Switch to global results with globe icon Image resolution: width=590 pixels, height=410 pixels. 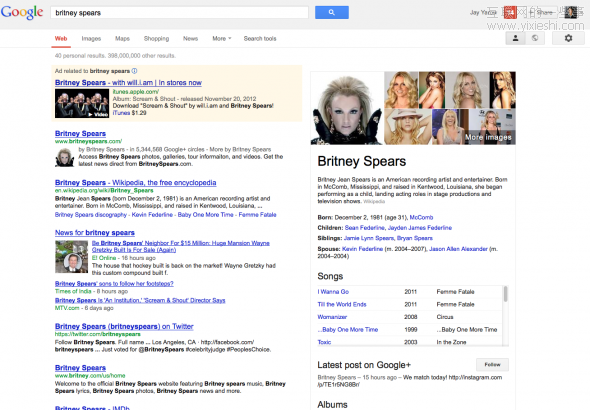tap(535, 38)
